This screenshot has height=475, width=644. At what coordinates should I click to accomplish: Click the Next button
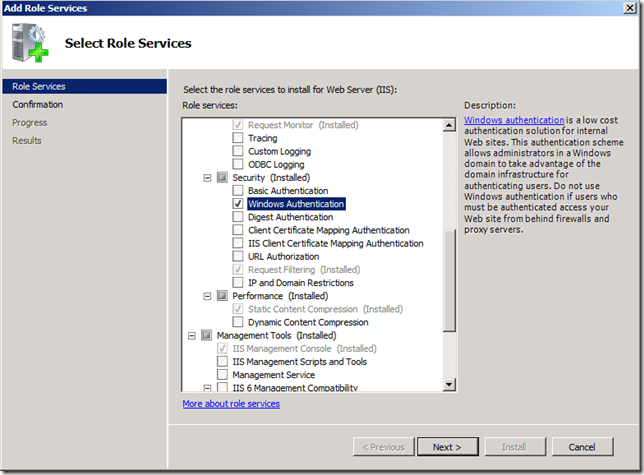[x=447, y=447]
